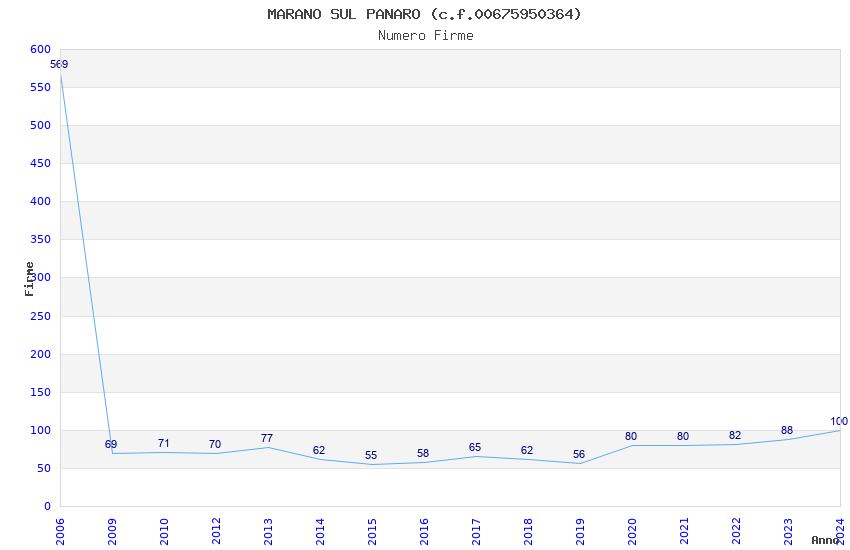Click the data label 65

click(x=475, y=448)
